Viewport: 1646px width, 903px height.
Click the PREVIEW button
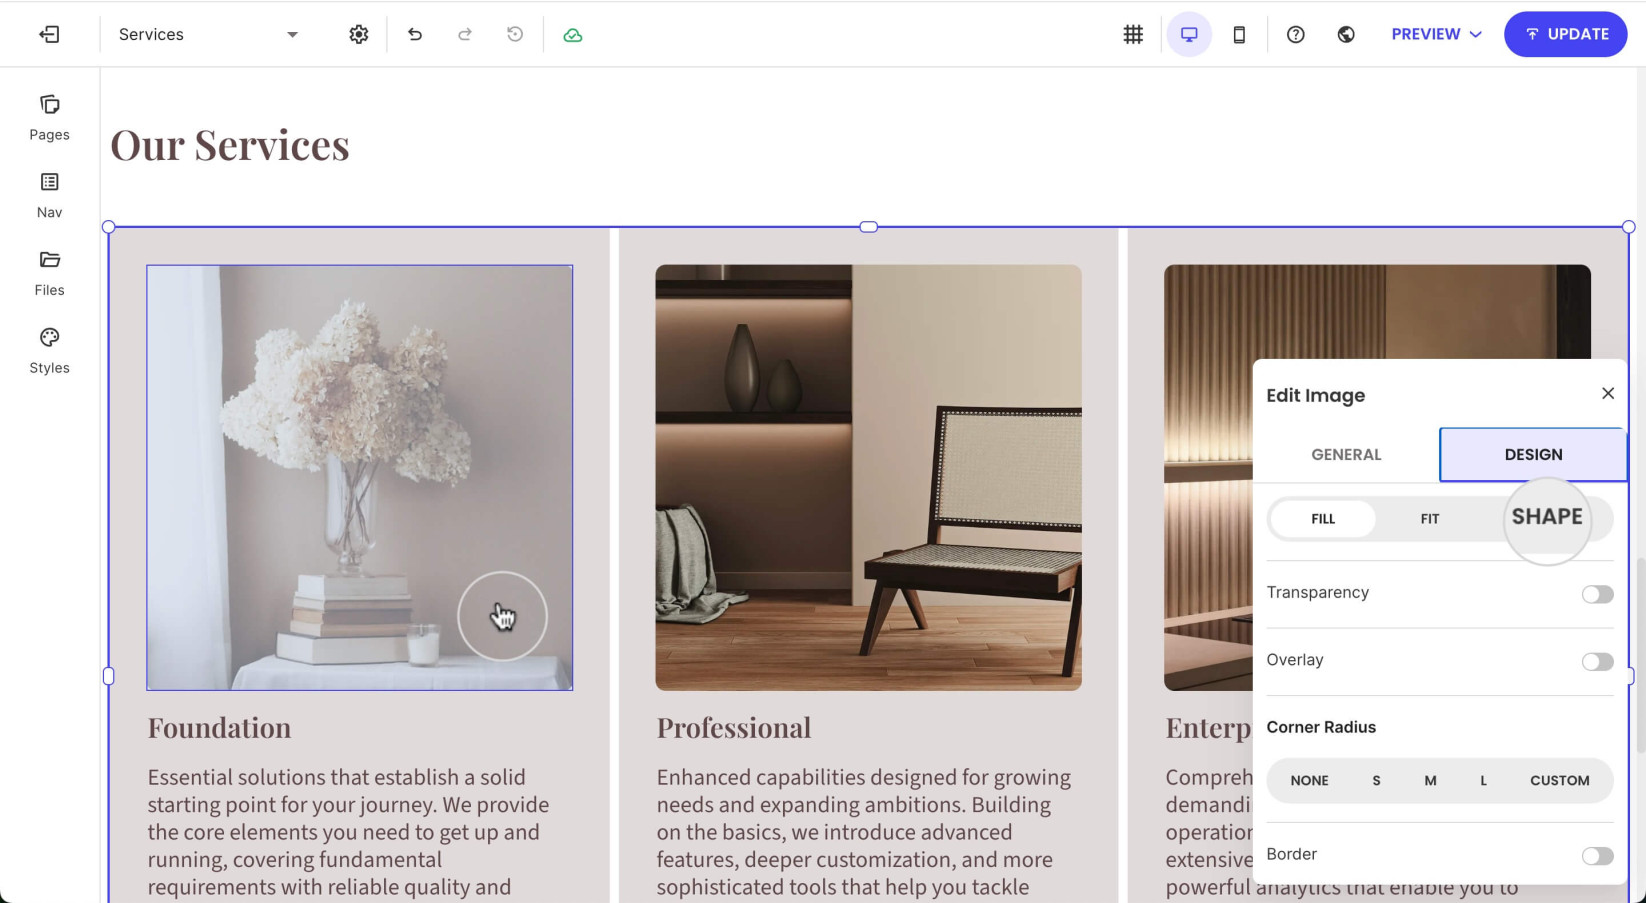[x=1425, y=34]
